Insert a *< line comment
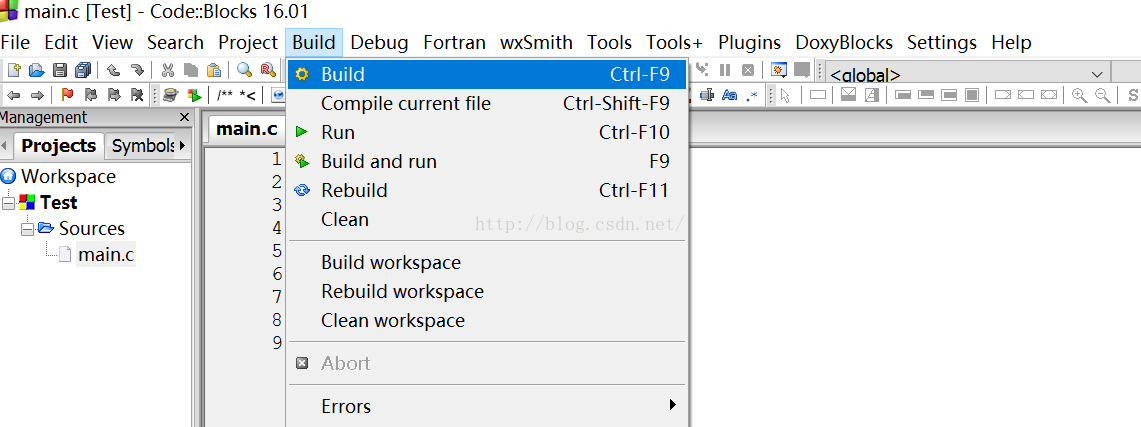Viewport: 1141px width, 427px height. coord(247,95)
